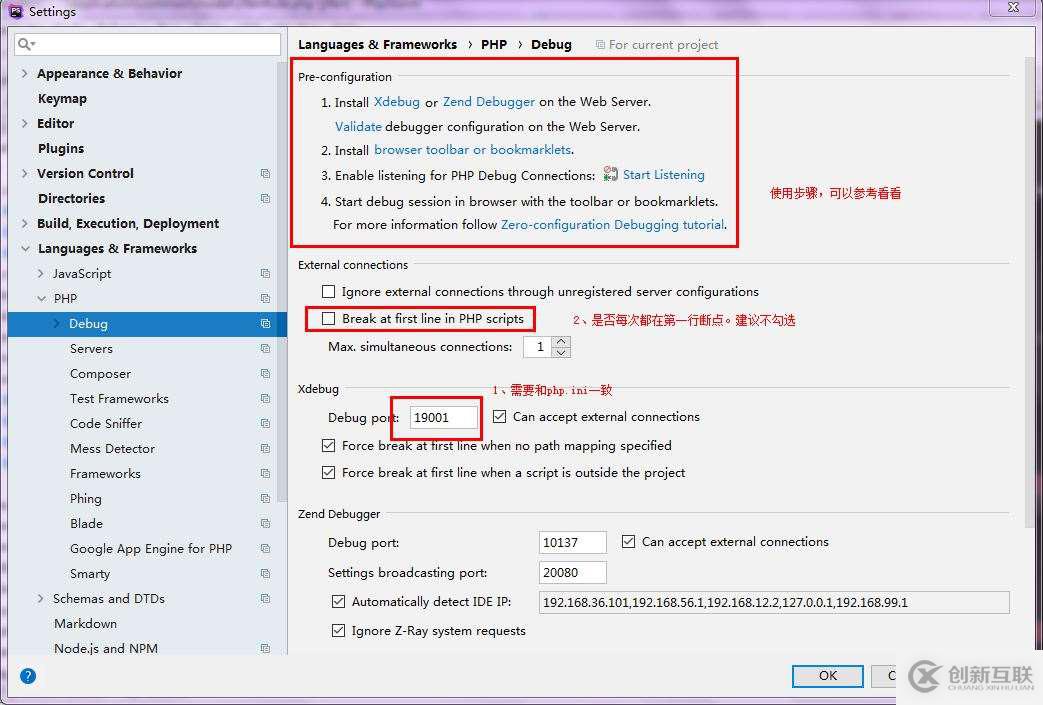
Task: Click Xdebug Debug port field 19001
Action: click(x=443, y=417)
